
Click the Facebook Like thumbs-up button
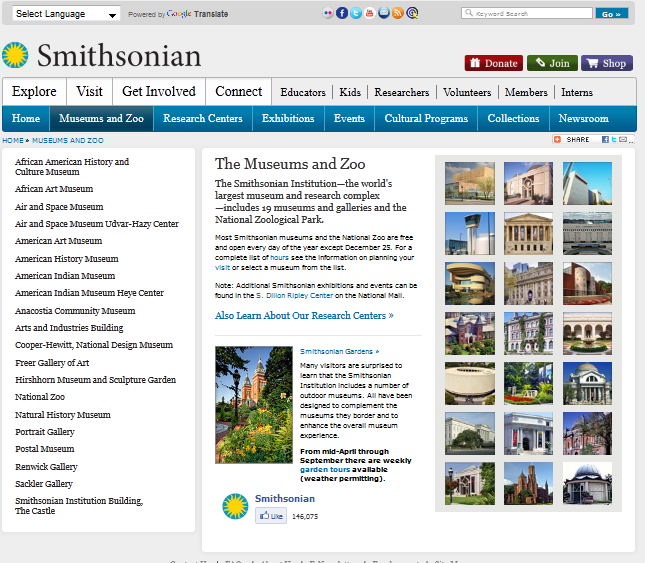[271, 516]
